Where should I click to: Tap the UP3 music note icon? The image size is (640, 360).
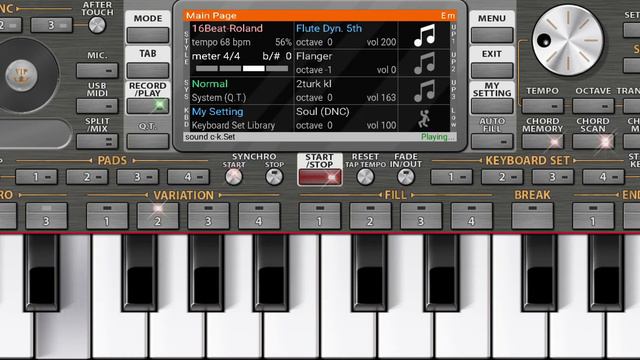point(424,91)
